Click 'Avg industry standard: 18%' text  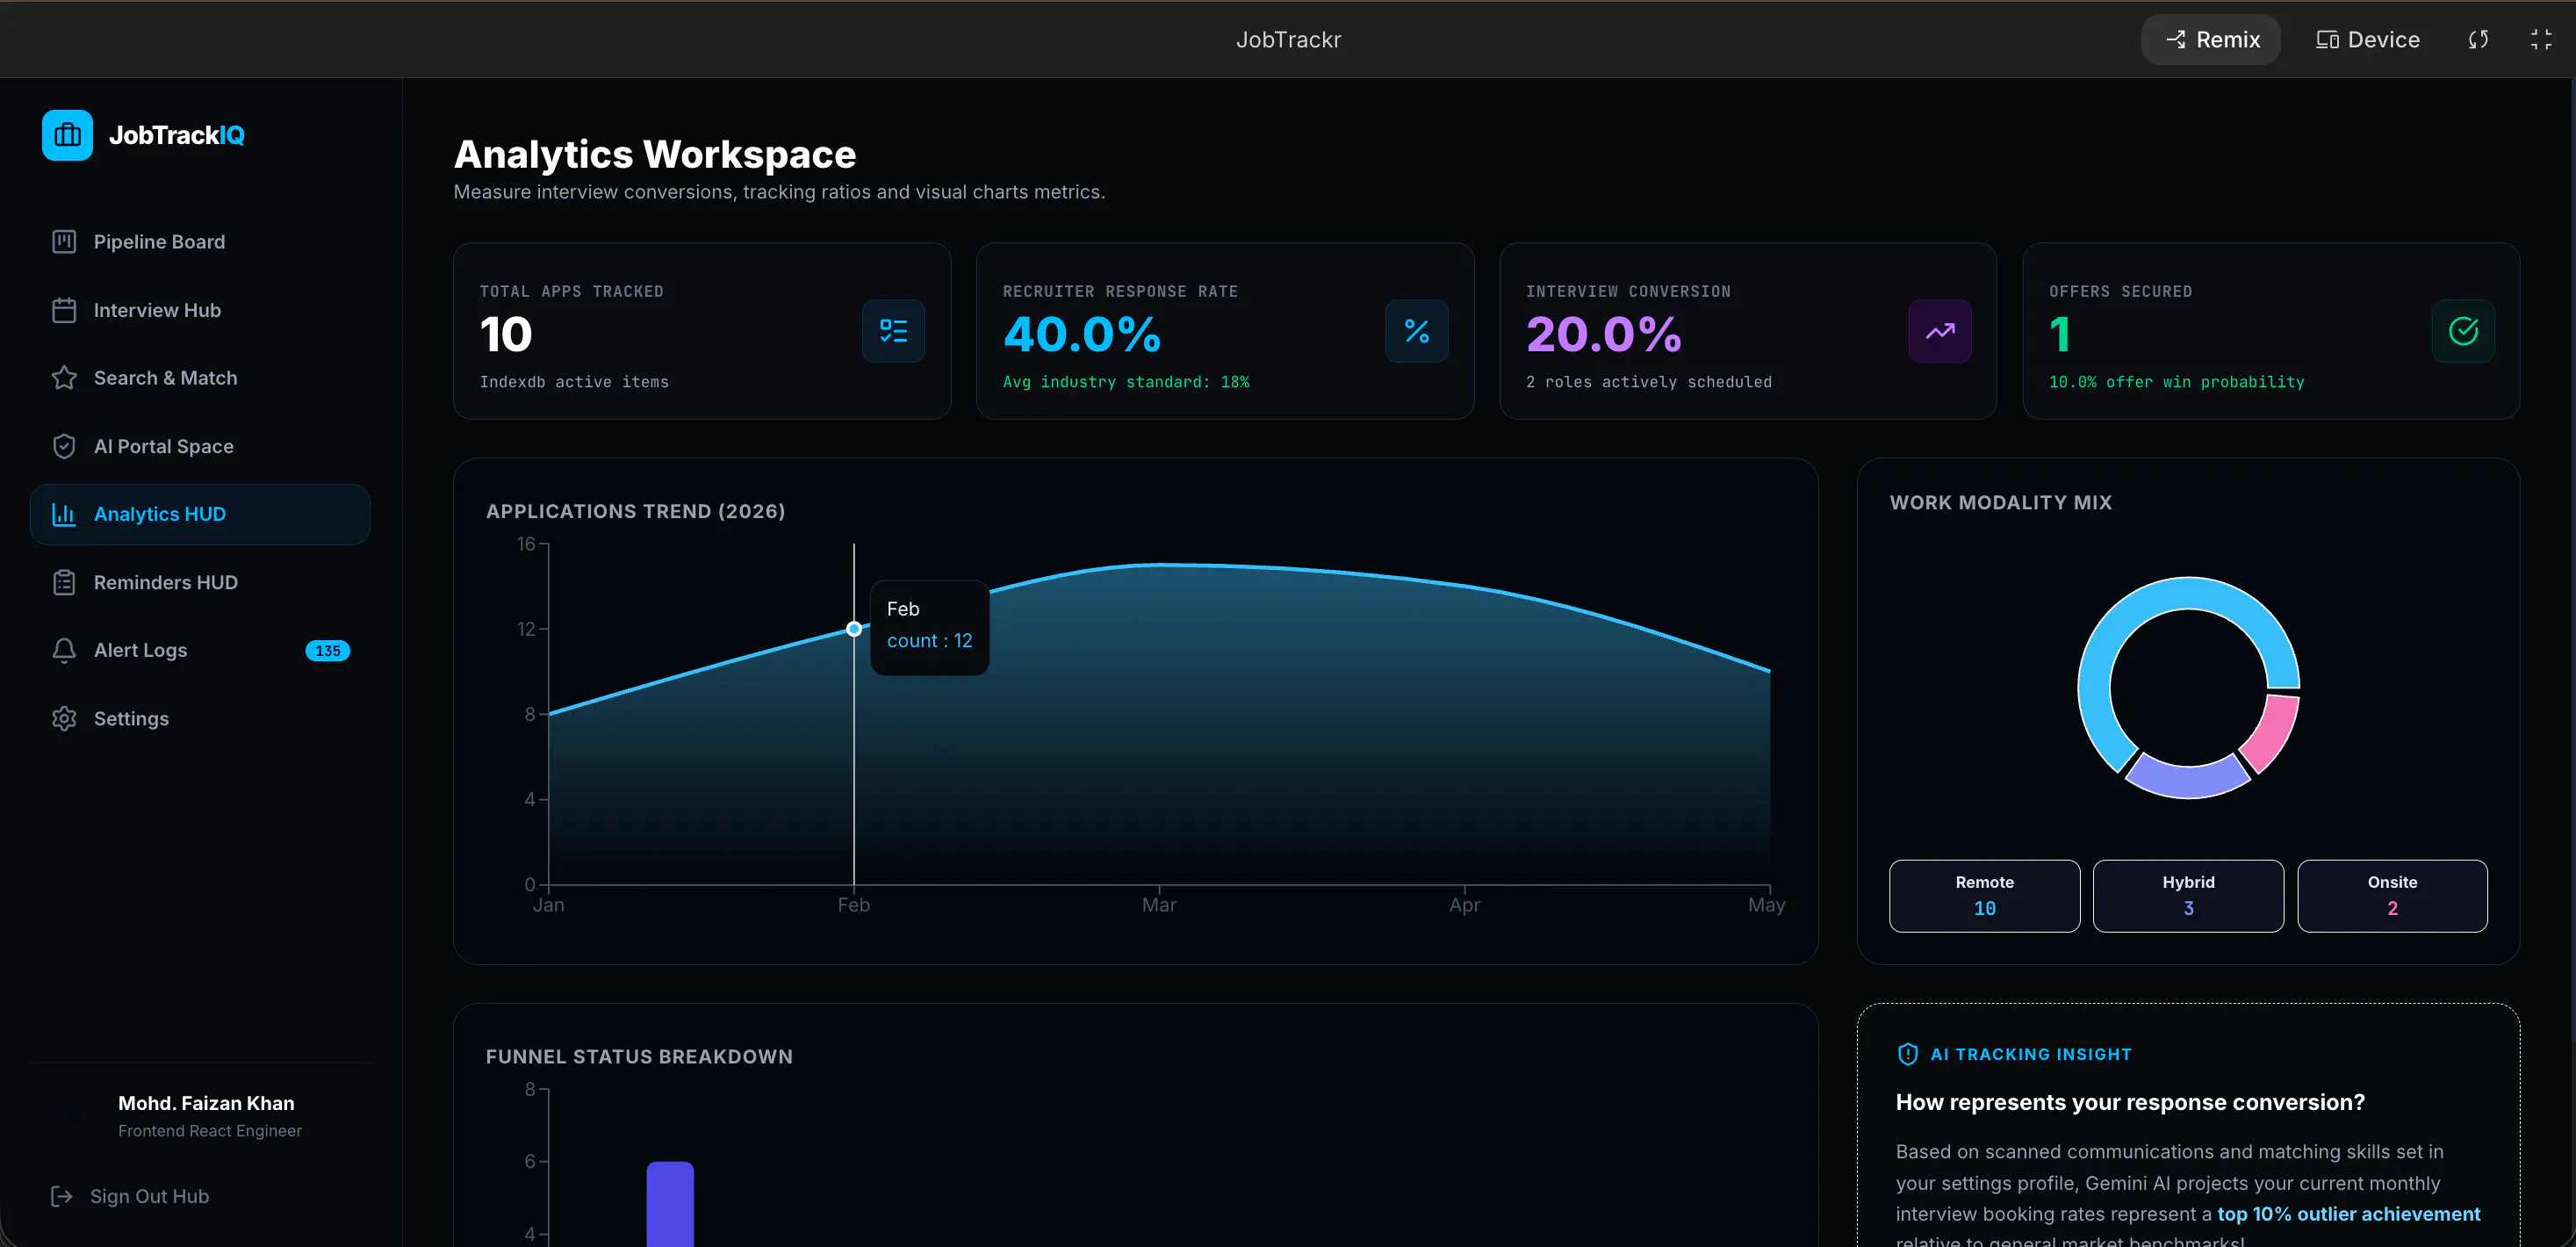(1126, 382)
